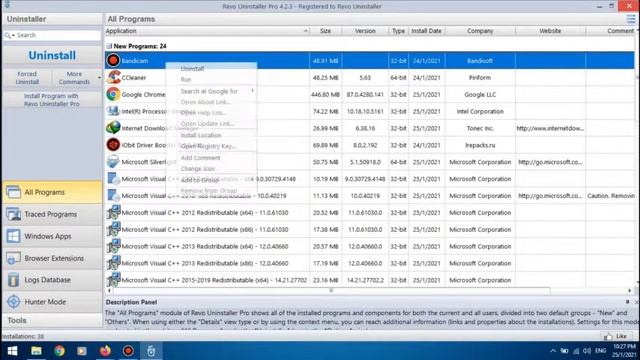Click the Logs Database sidebar icon
This screenshot has width=640, height=360.
click(x=13, y=280)
